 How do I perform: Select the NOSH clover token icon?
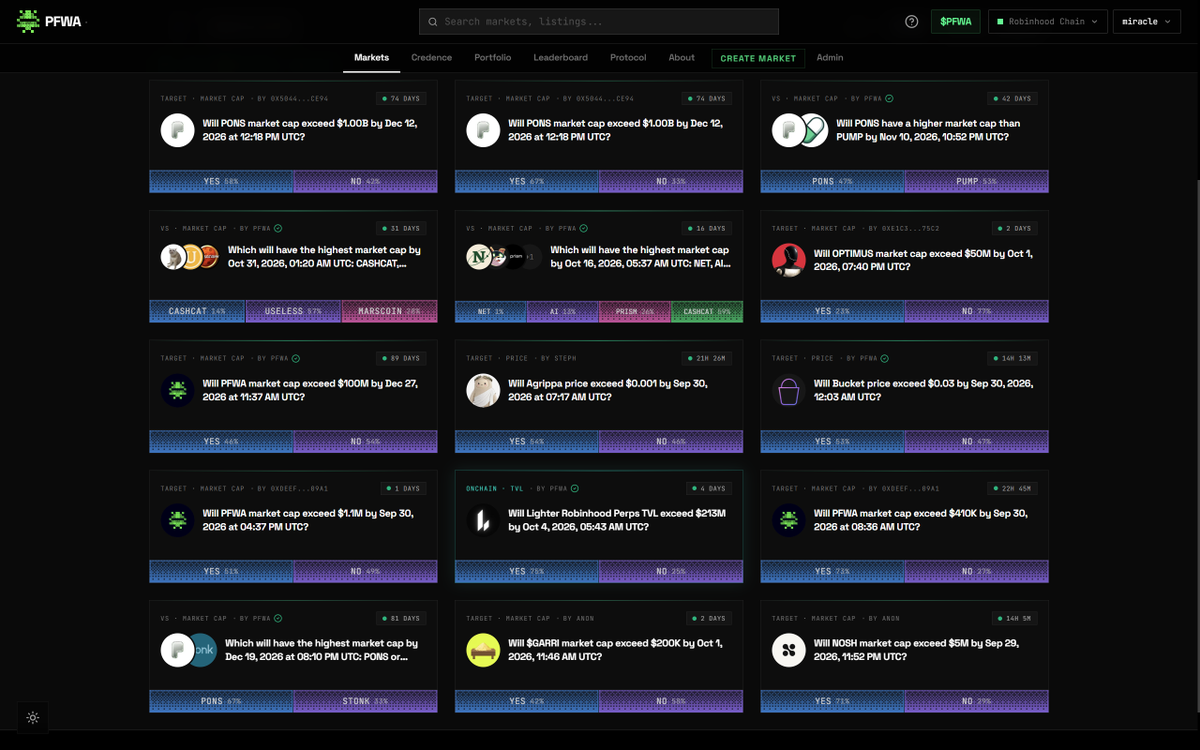[789, 651]
